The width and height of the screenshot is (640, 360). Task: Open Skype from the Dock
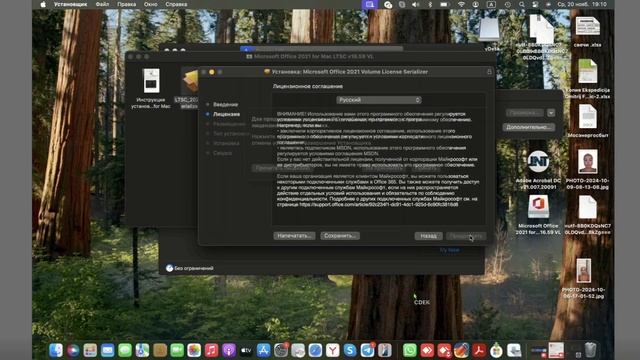point(350,350)
